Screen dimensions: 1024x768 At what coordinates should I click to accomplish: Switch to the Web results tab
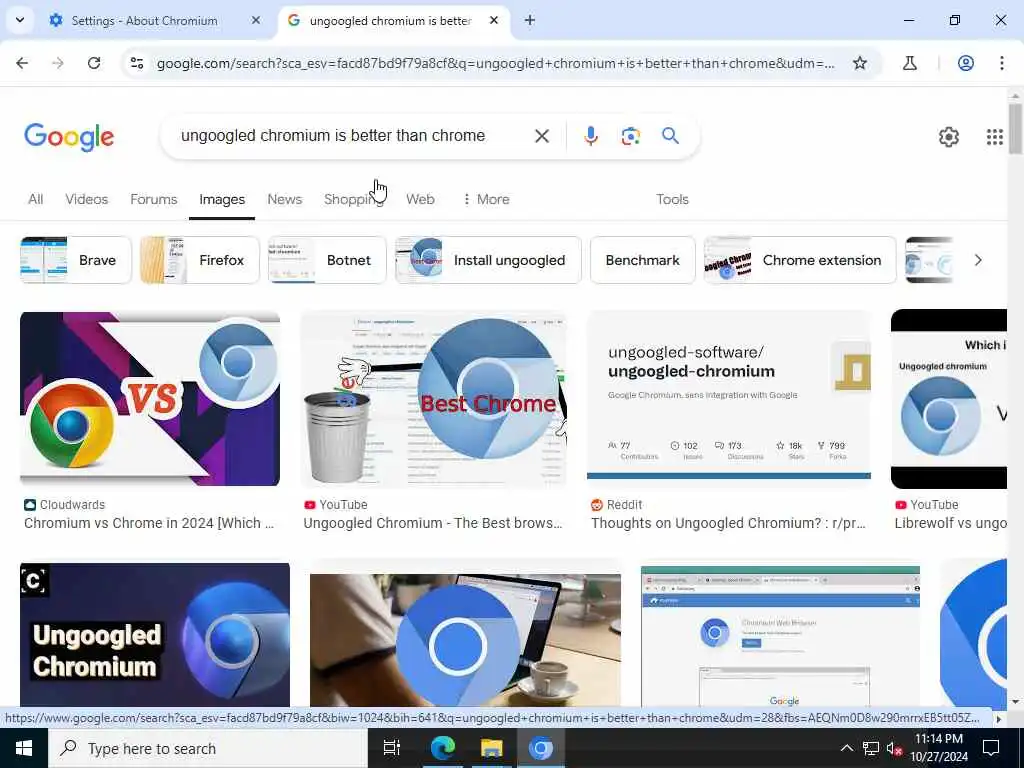[420, 199]
